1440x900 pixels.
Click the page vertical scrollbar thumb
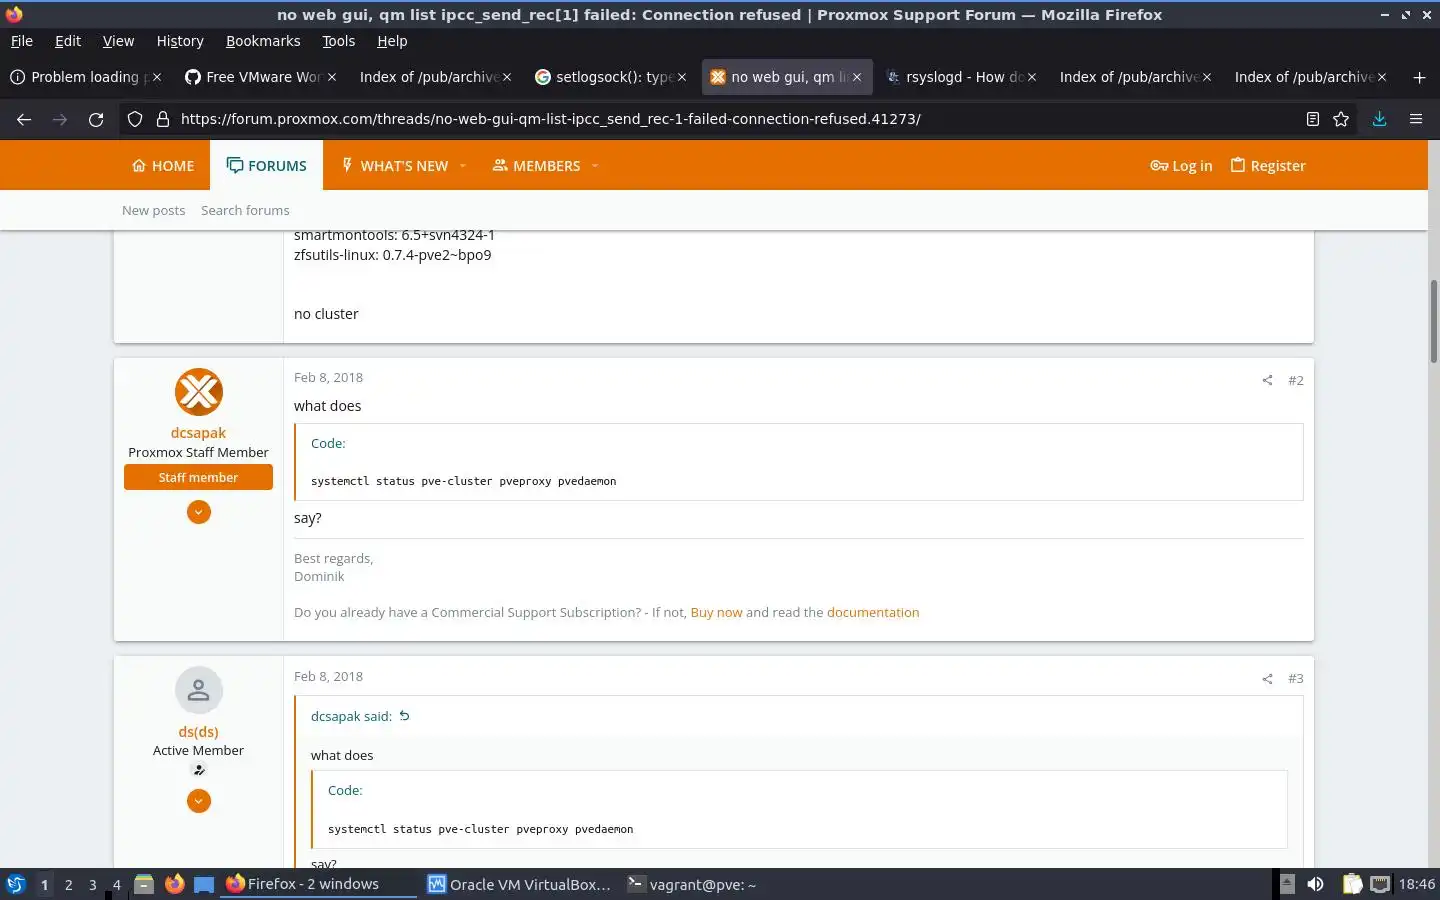(x=1433, y=321)
